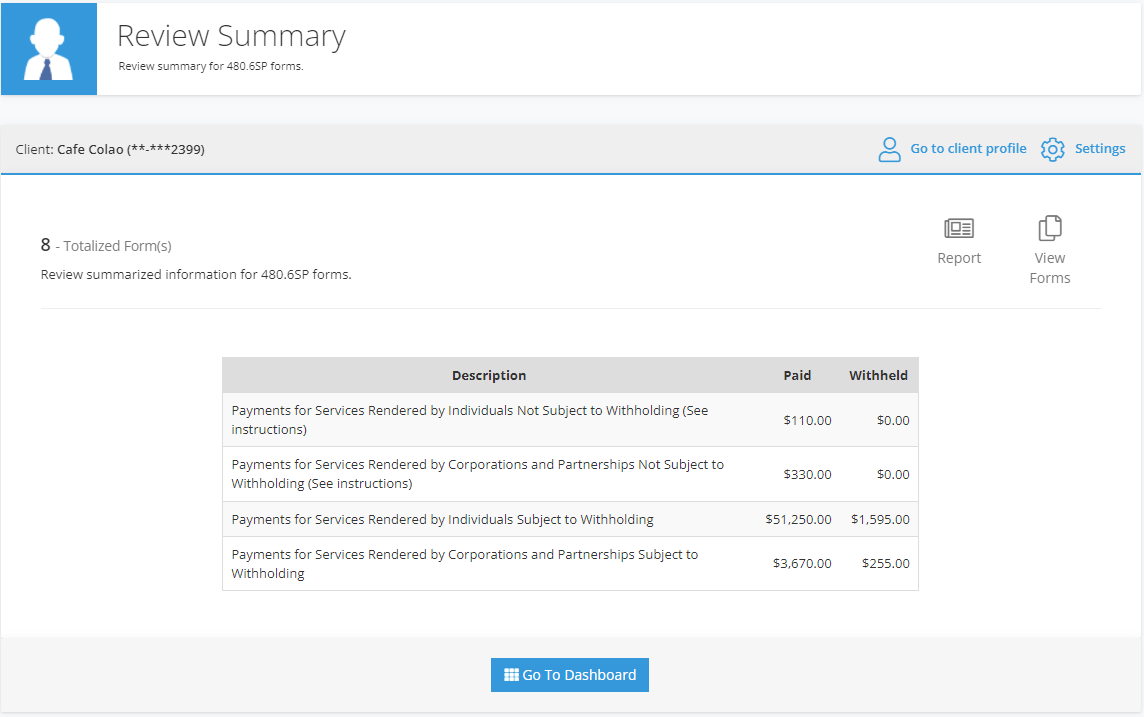
Task: Click the View Forms label
Action: (1049, 268)
